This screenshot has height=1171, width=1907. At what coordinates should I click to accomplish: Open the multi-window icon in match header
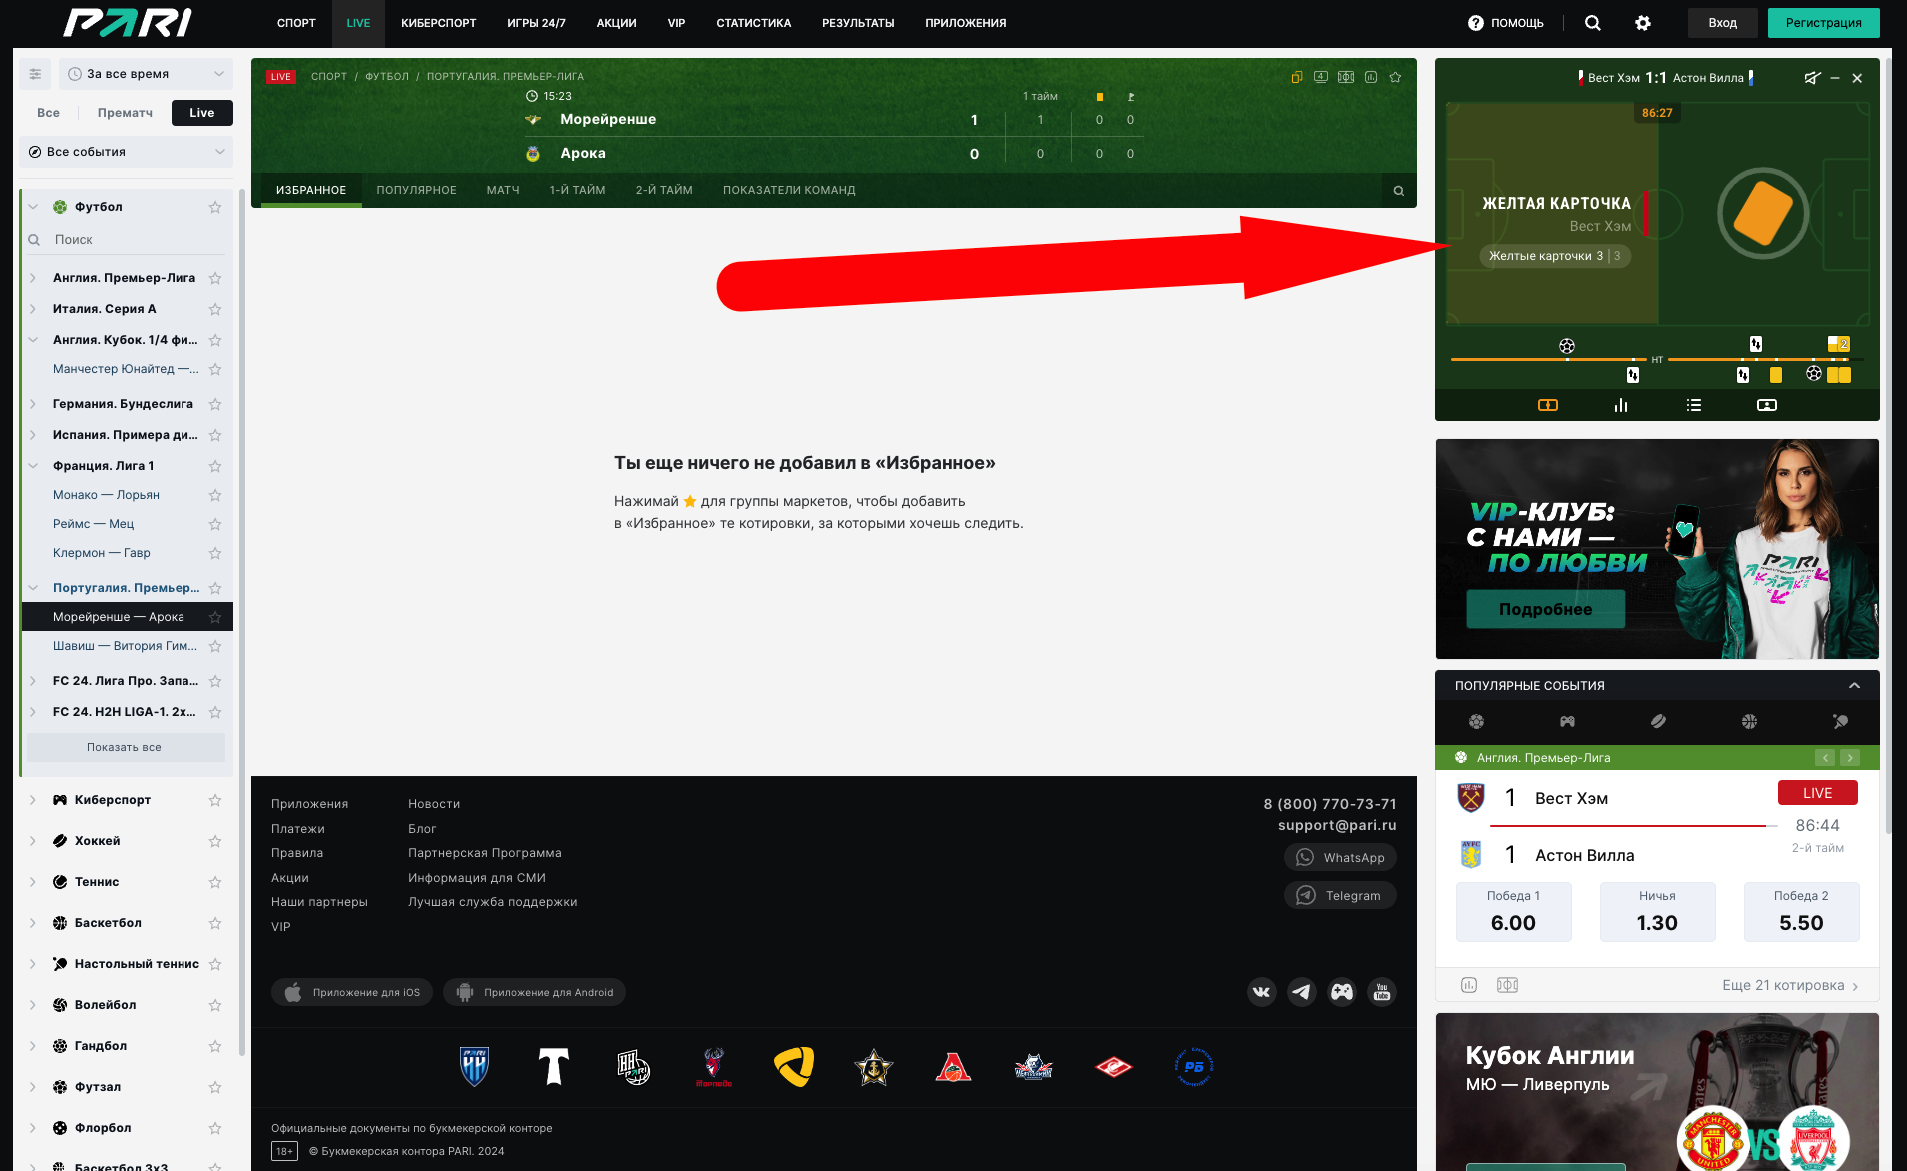pyautogui.click(x=1297, y=77)
